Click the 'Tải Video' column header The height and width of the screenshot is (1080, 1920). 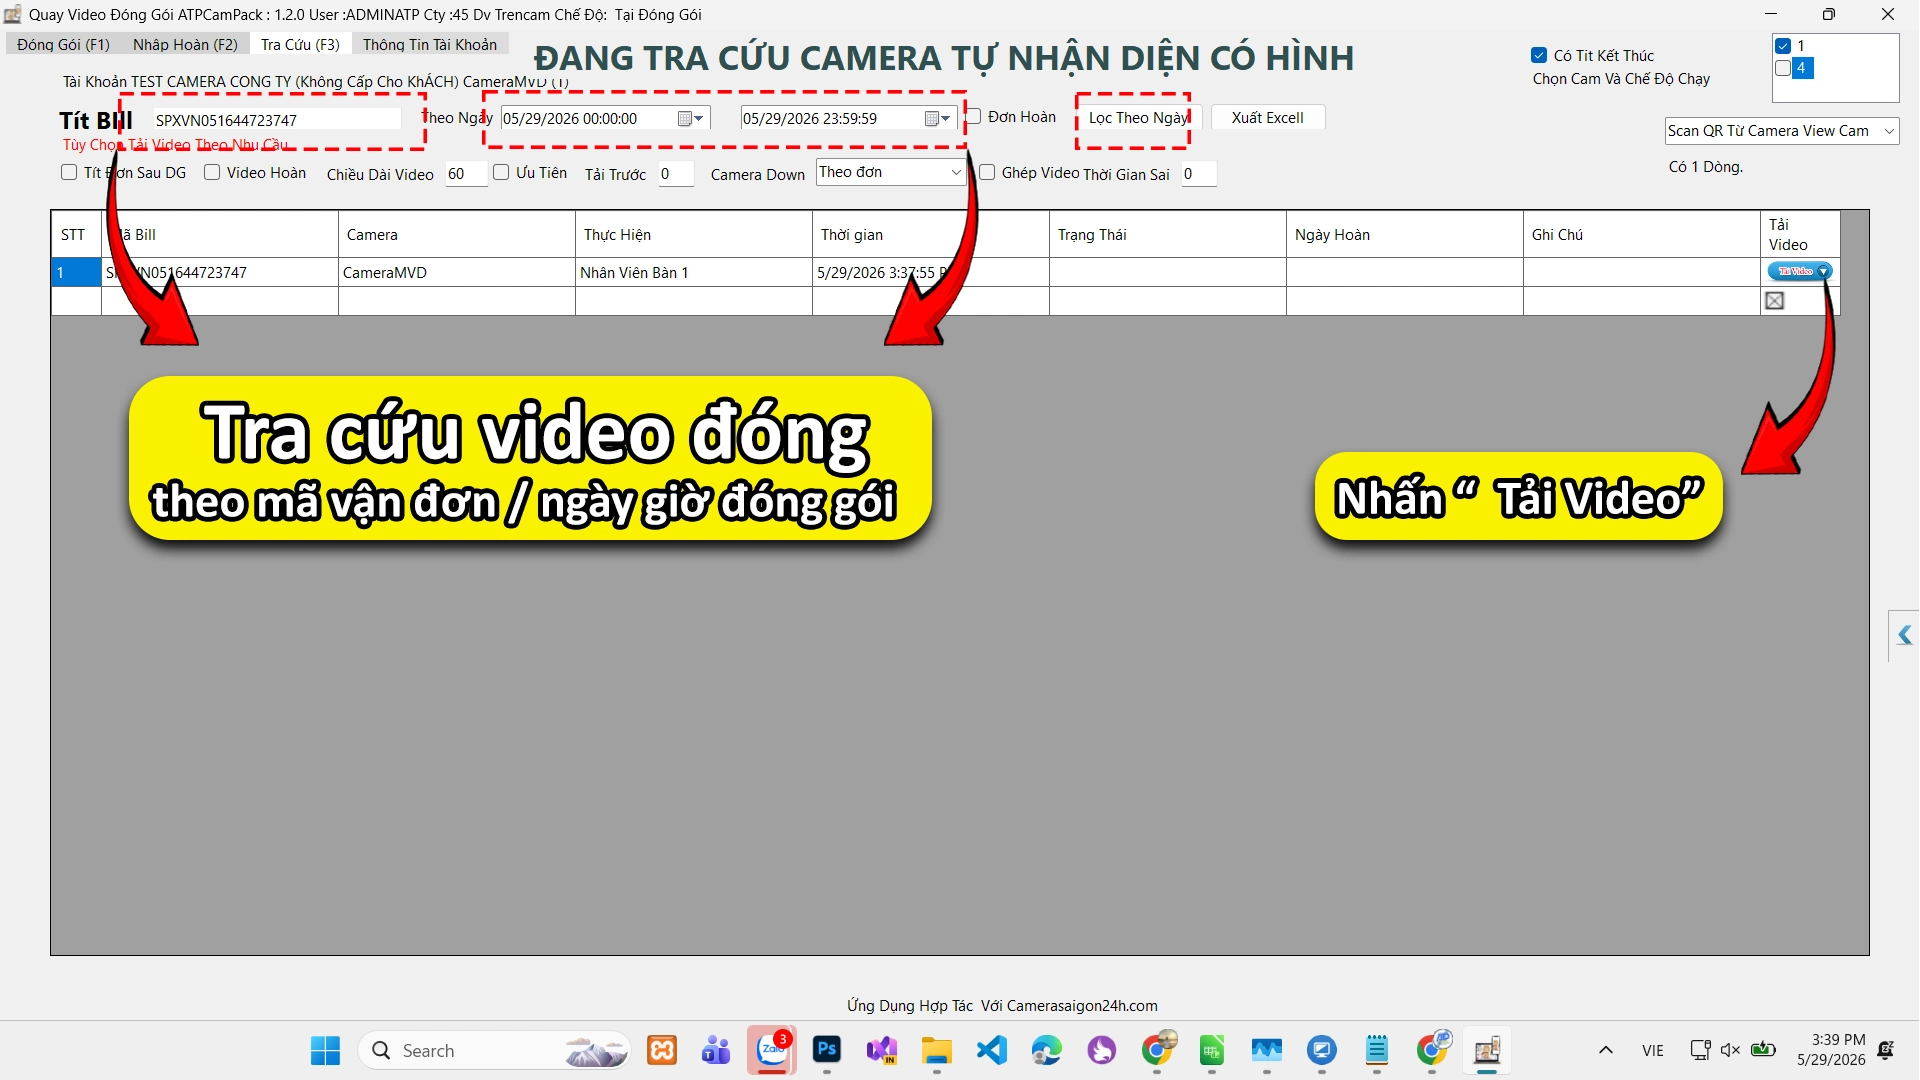click(1800, 234)
